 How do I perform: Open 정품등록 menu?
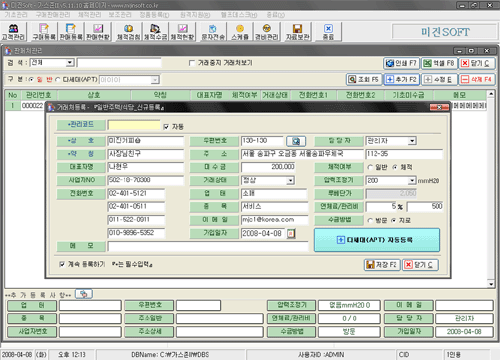(x=154, y=15)
